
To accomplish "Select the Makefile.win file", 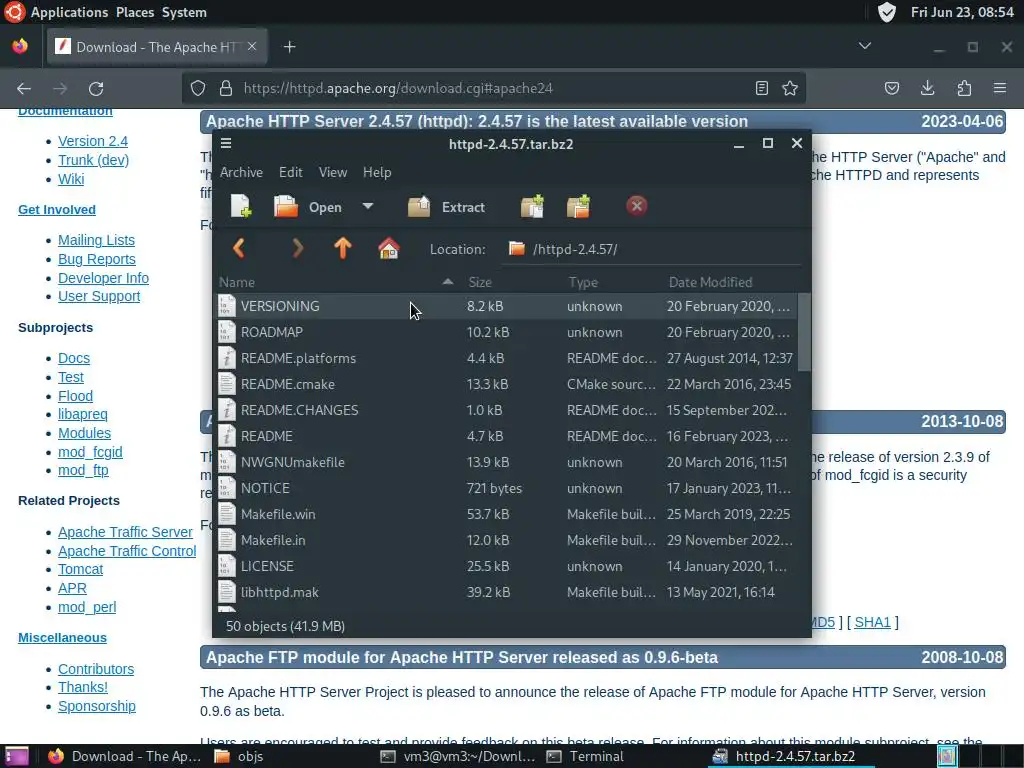I will coord(506,514).
